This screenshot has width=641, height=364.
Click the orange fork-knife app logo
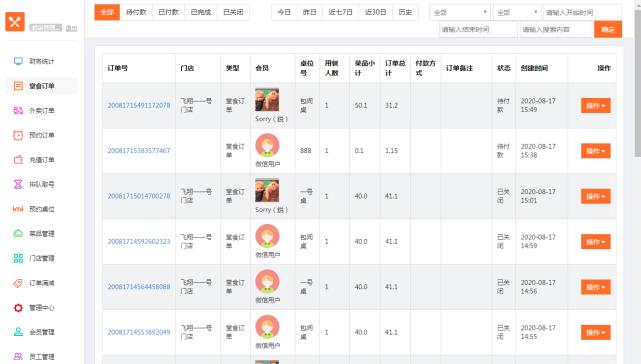pos(15,21)
